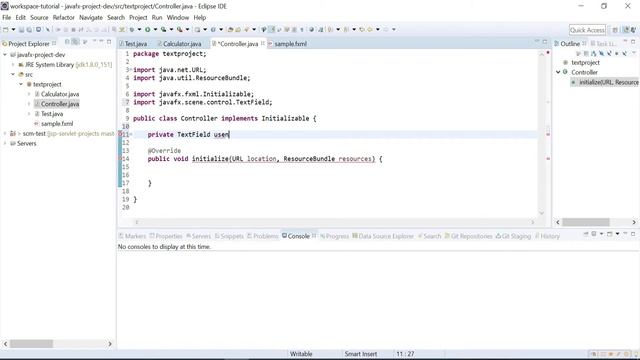This screenshot has width=640, height=360.
Task: Collapse the Controller class in Outline
Action: click(x=558, y=72)
